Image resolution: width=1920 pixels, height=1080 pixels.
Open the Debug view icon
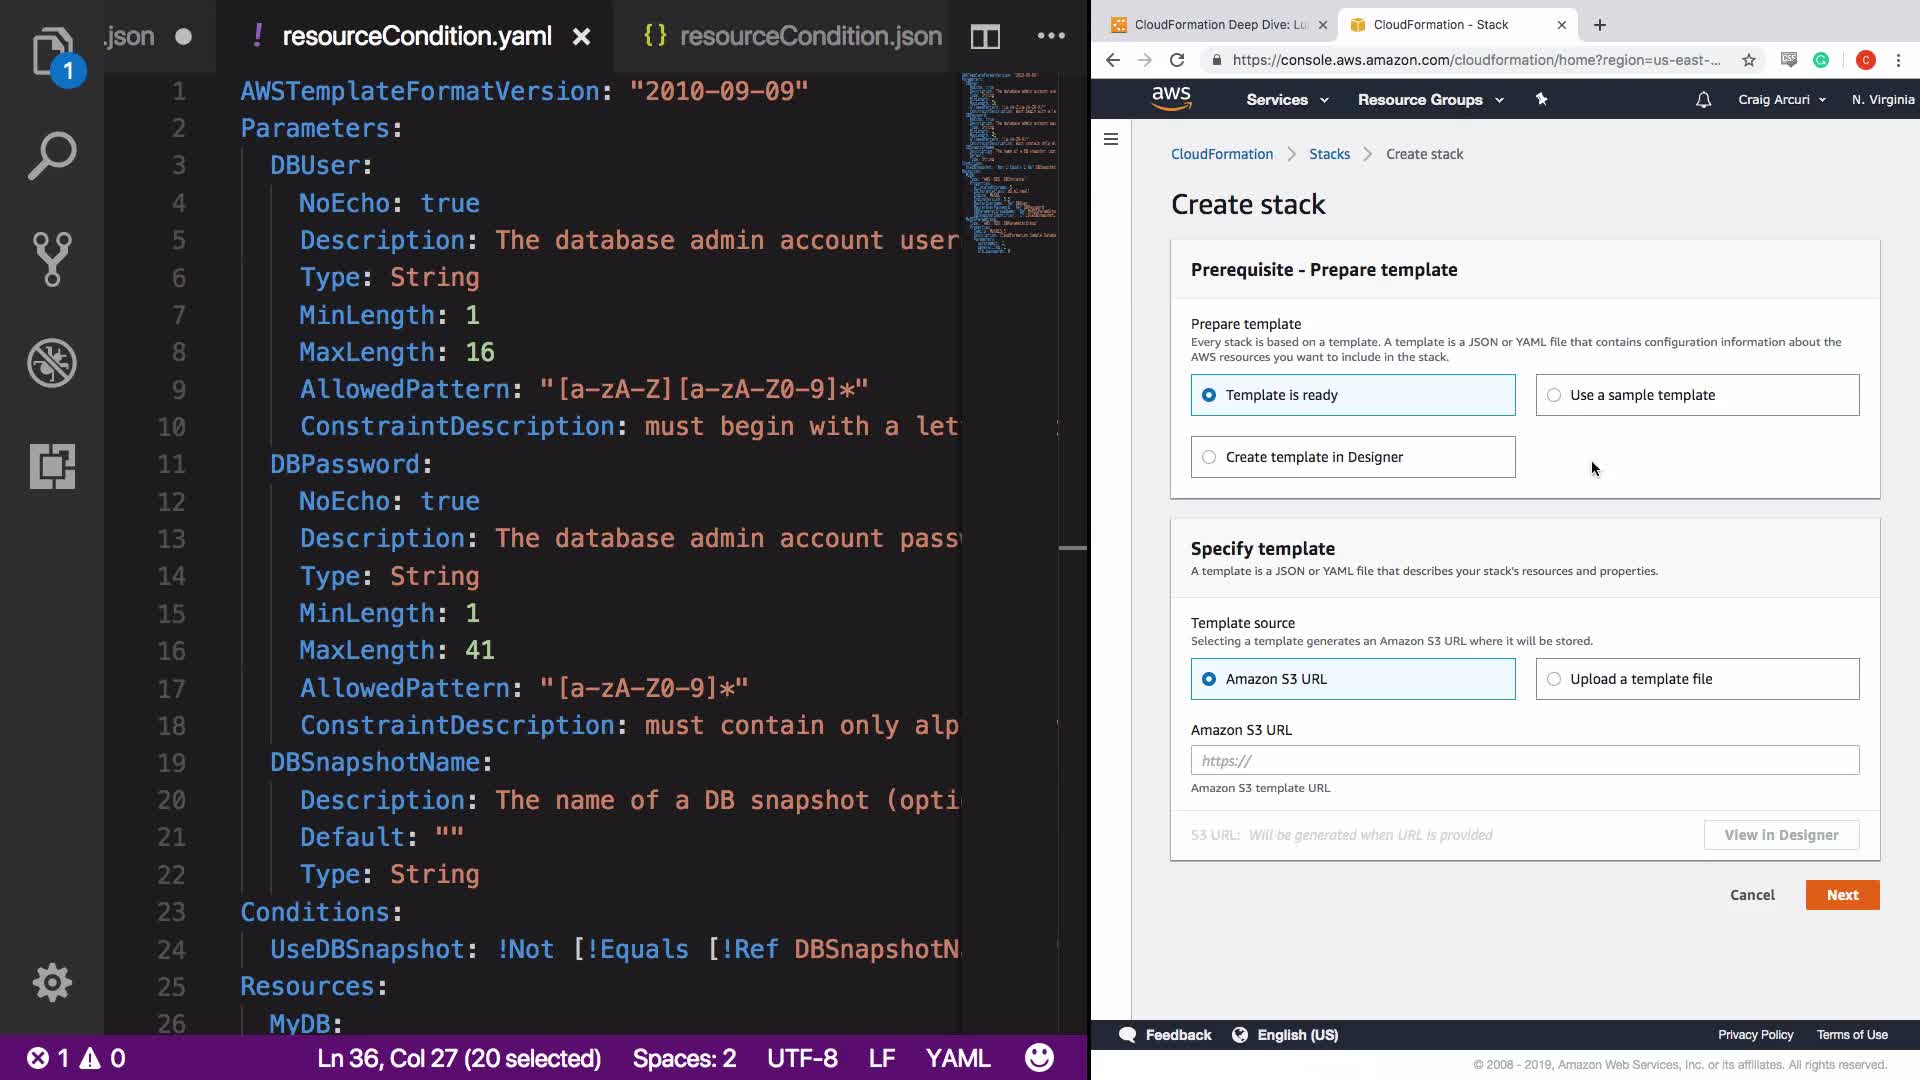52,363
